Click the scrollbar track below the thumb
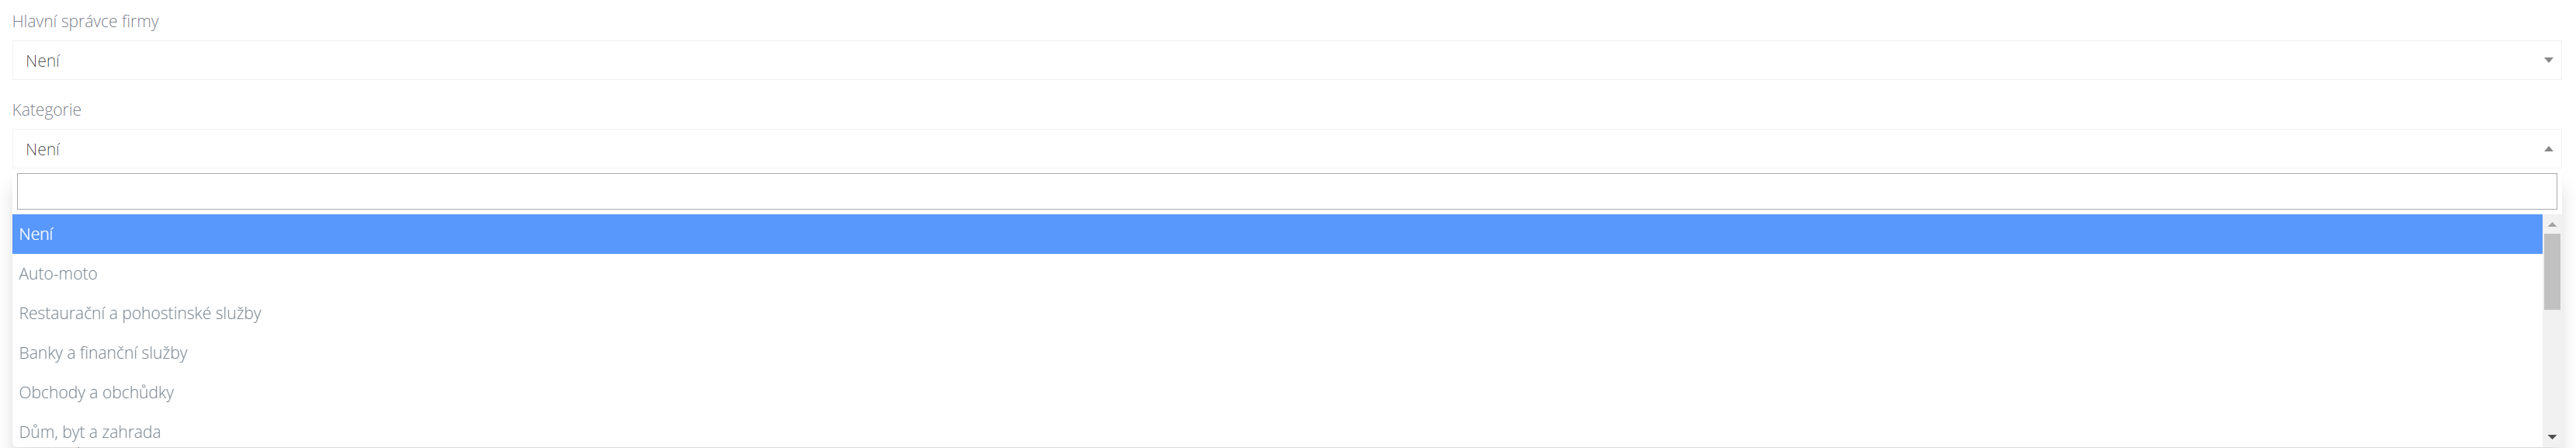 (x=2552, y=370)
